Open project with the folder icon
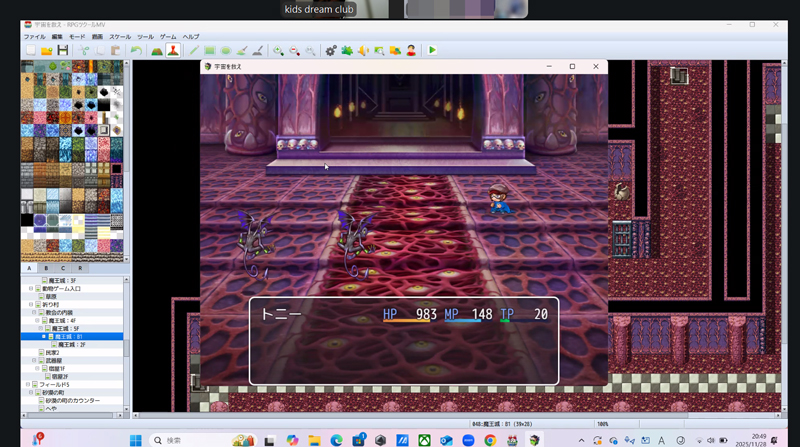The width and height of the screenshot is (800, 447). point(46,50)
